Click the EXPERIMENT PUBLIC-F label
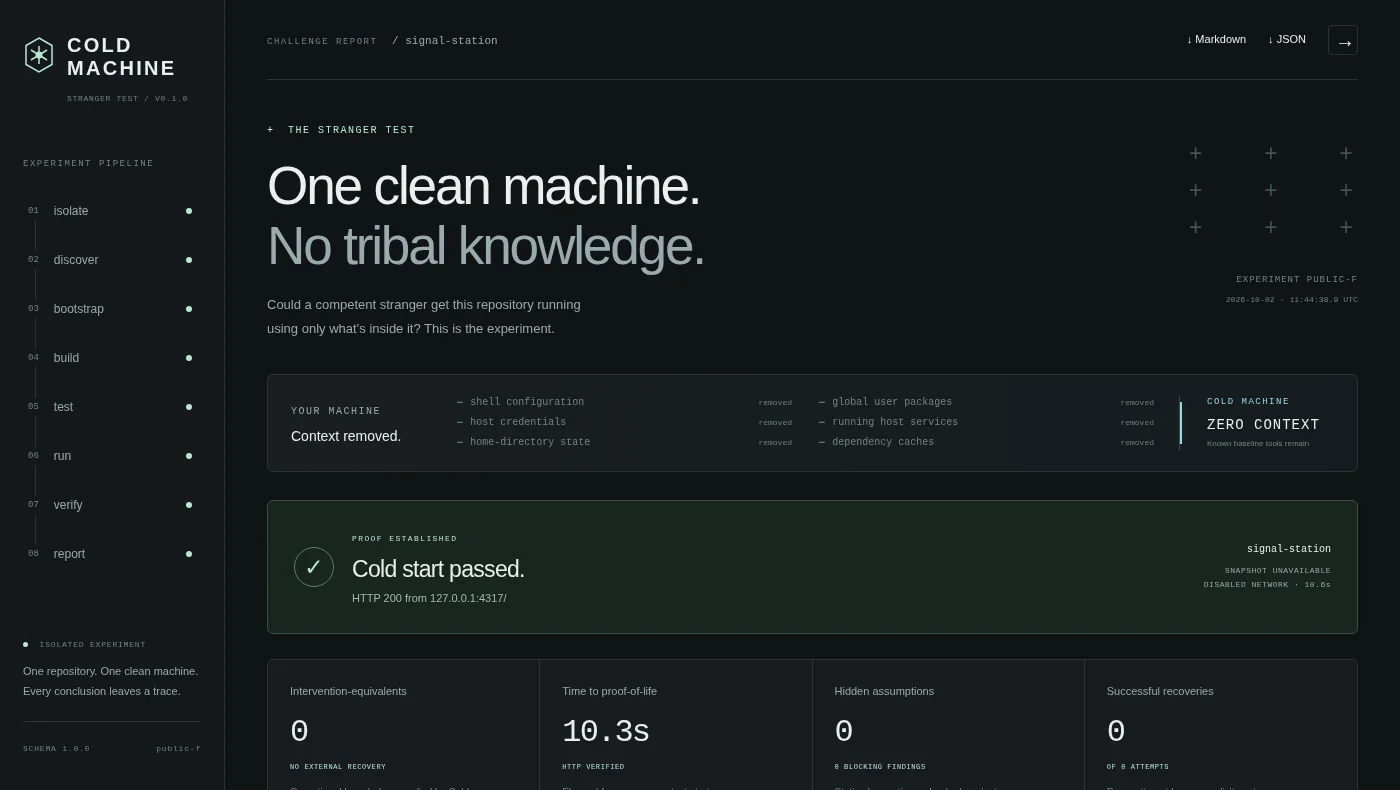Screen dimensions: 1400x790 pos(1297,280)
